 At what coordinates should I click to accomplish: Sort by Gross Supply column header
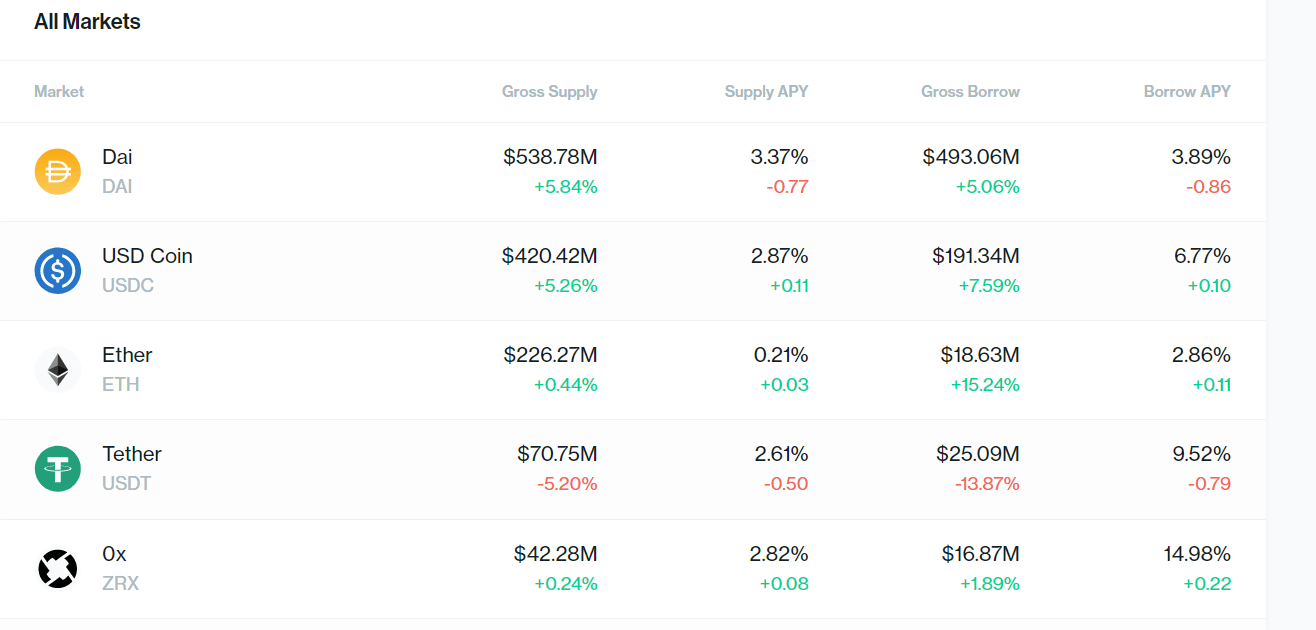549,91
